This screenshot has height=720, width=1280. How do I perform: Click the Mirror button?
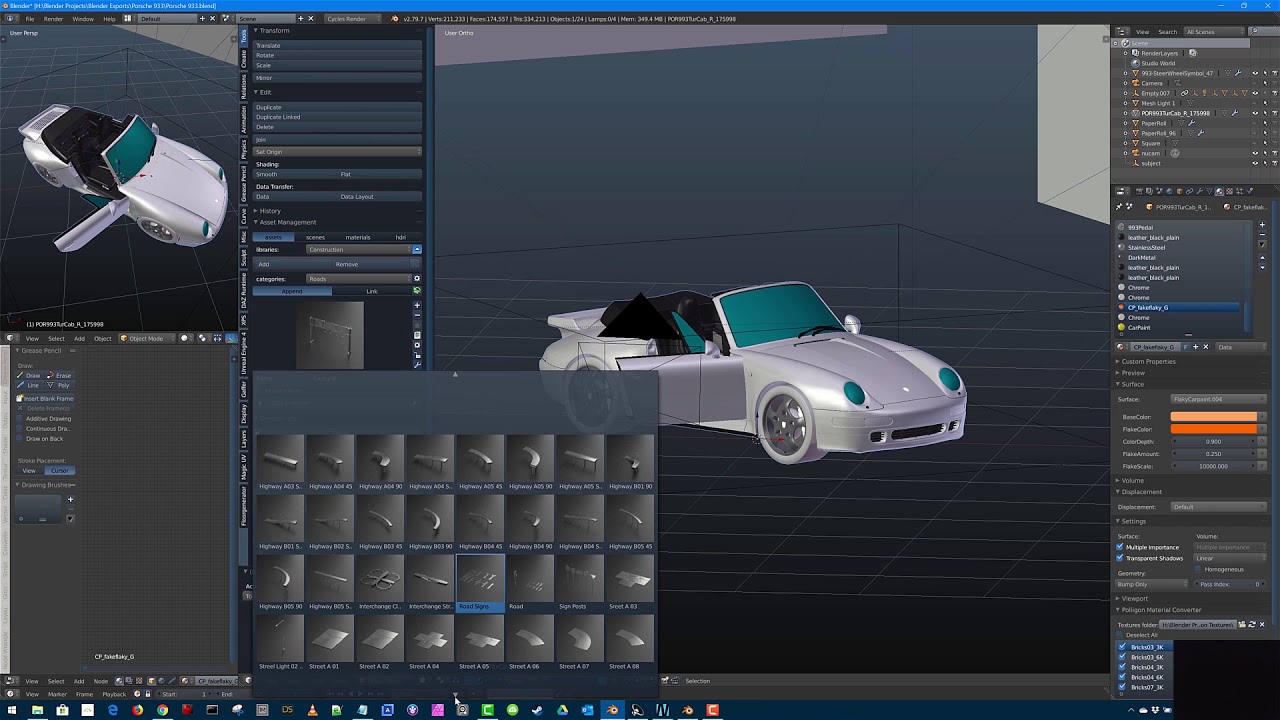click(x=337, y=78)
